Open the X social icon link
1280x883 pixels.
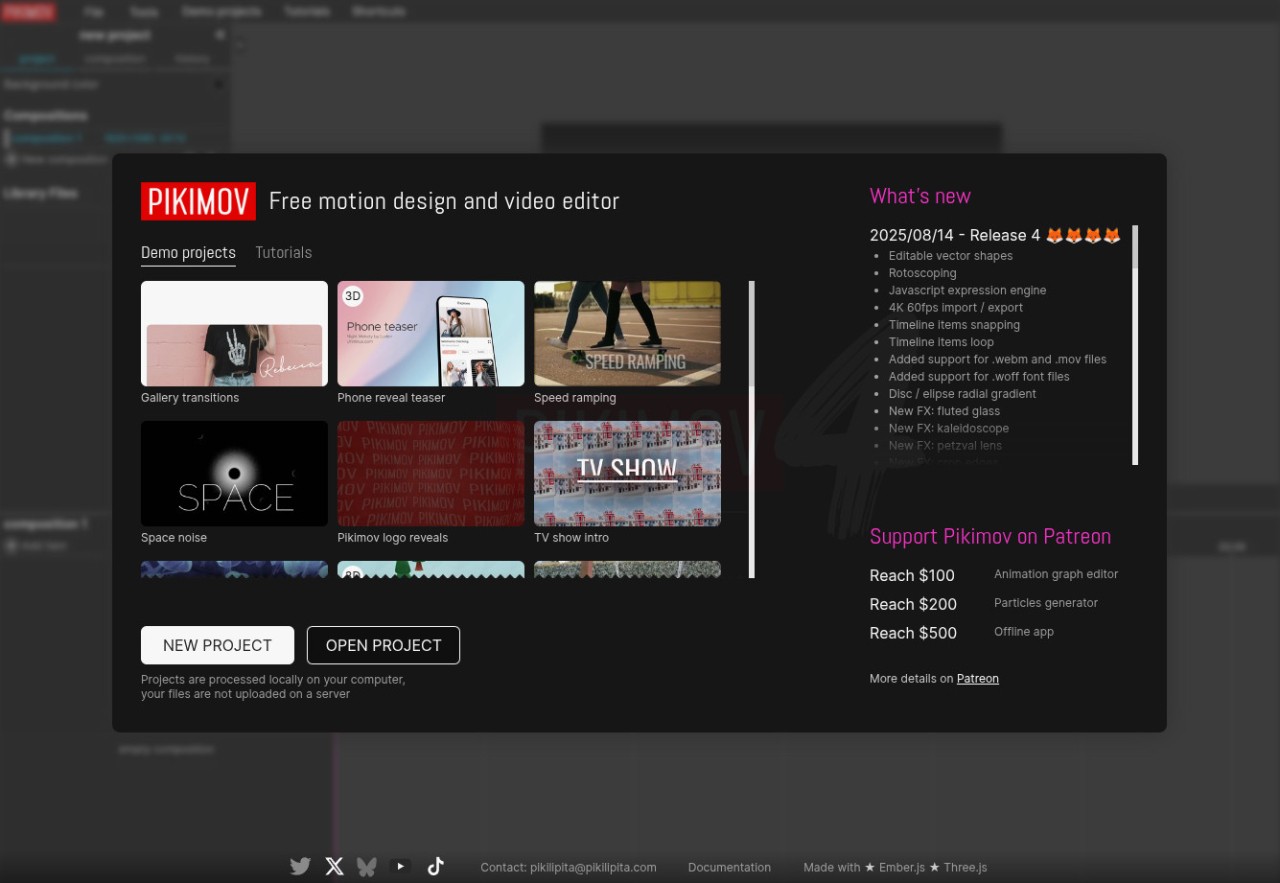point(334,866)
